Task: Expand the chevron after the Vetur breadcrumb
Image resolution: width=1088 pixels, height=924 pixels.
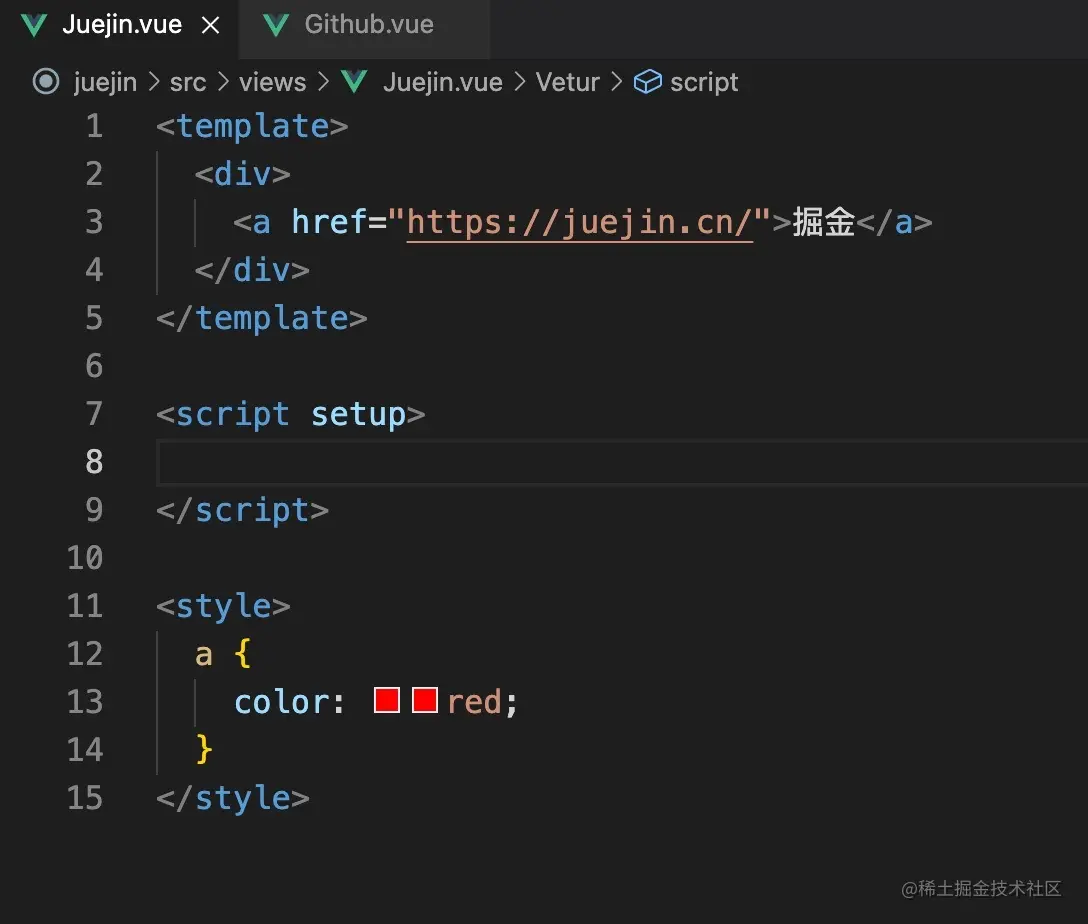Action: coord(616,83)
